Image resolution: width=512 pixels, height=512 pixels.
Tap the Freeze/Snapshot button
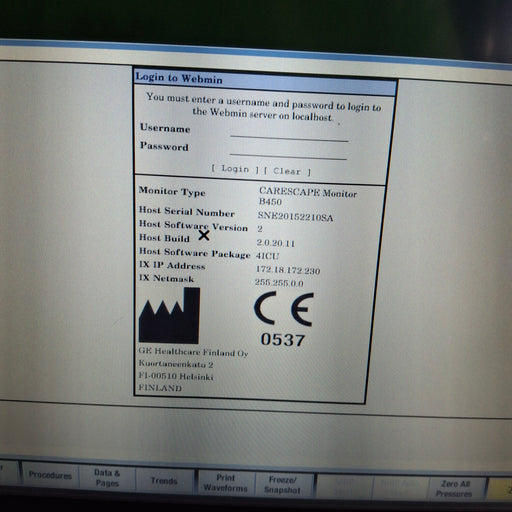click(283, 485)
